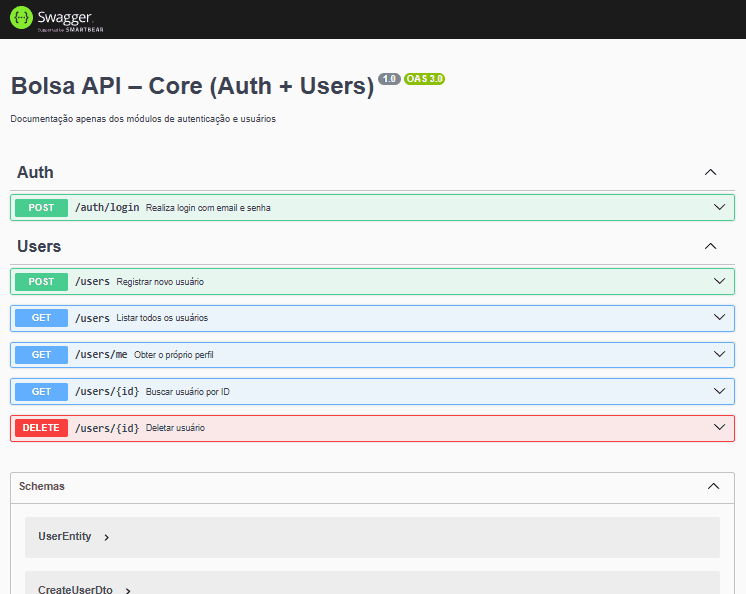Expand the UserEntity schema arrow
This screenshot has height=594, width=746.
point(107,537)
